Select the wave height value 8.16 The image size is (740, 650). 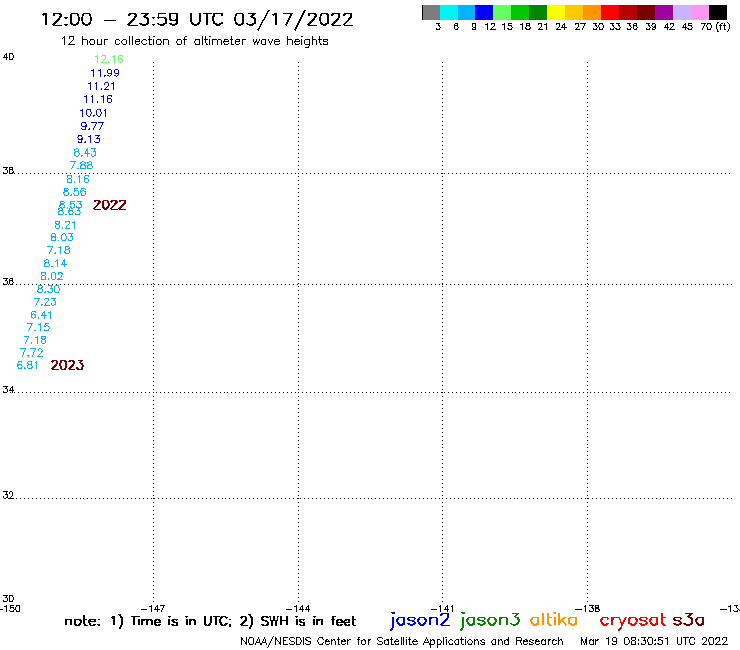coord(78,179)
